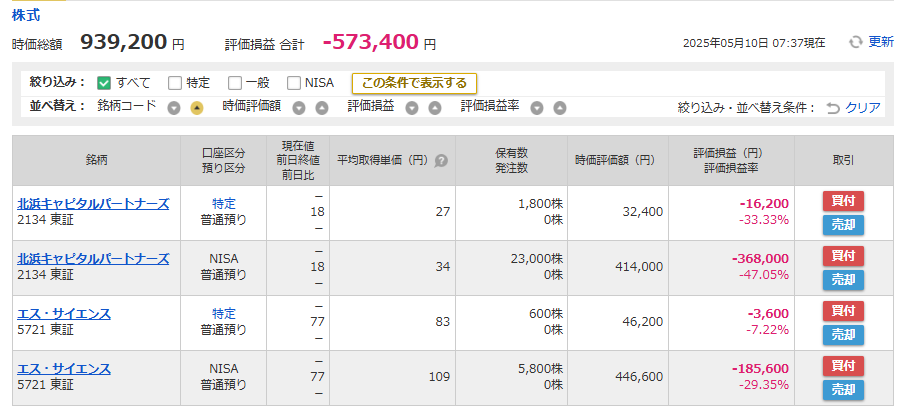Image resolution: width=900 pixels, height=409 pixels.
Task: Sort 時価評価額 ascending with up arrow
Action: pyautogui.click(x=322, y=108)
